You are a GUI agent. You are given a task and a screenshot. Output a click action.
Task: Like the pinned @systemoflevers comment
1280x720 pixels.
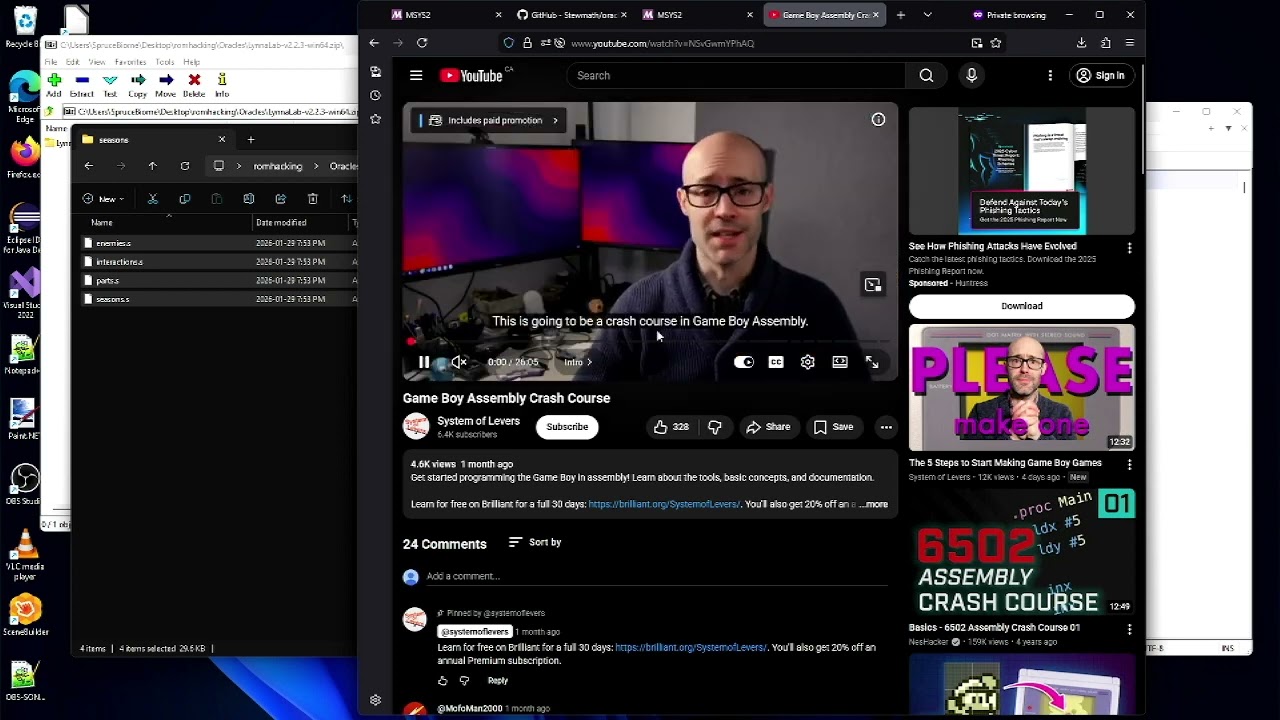443,681
